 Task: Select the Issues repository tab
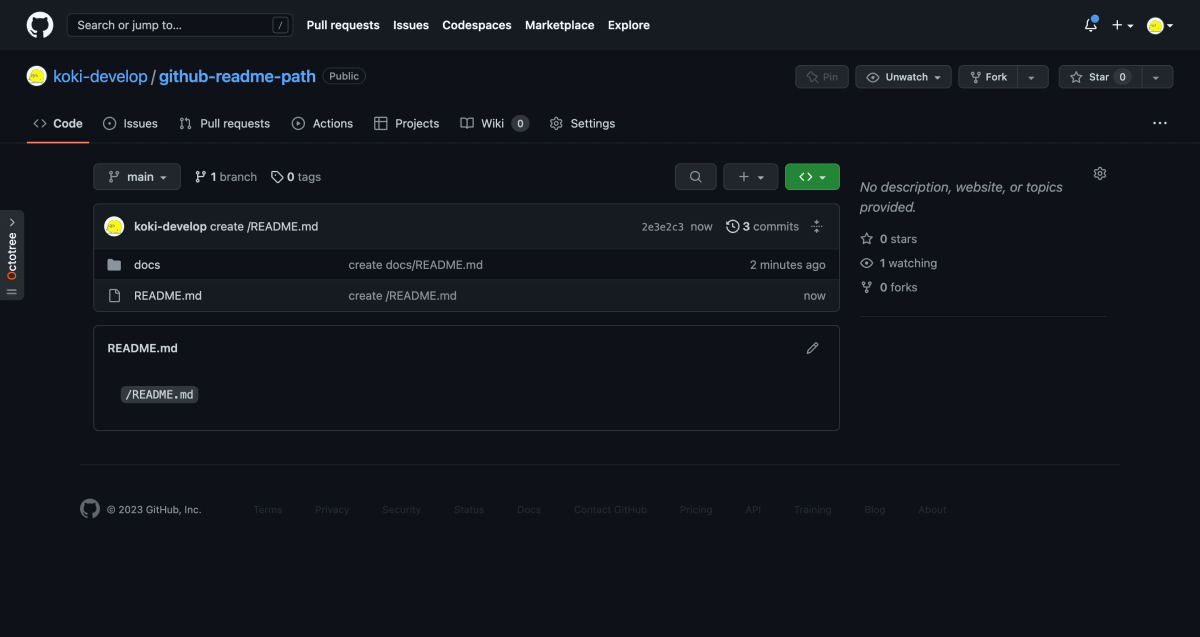[130, 123]
